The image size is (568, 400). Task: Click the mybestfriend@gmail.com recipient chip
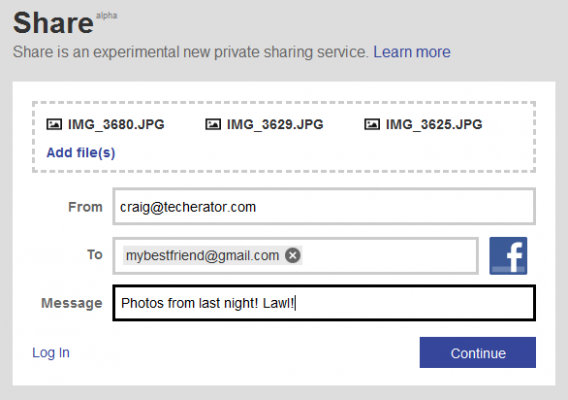click(x=203, y=255)
